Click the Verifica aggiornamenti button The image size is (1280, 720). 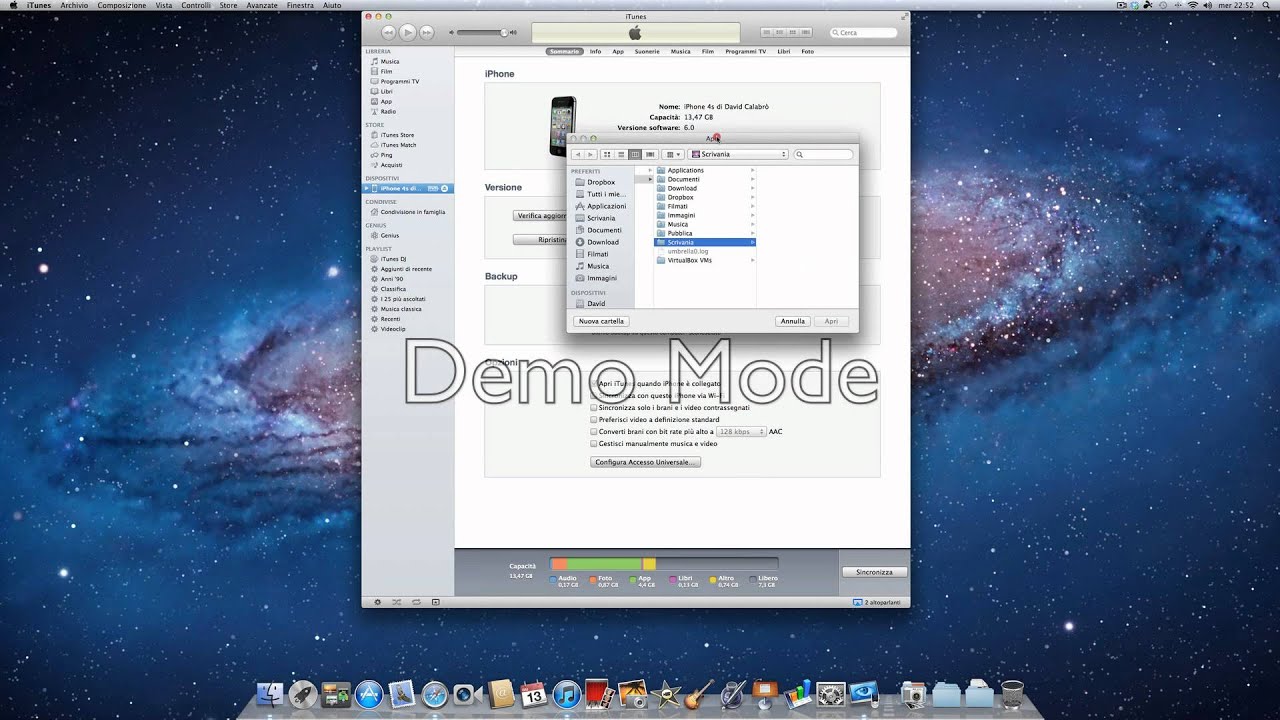(x=541, y=216)
